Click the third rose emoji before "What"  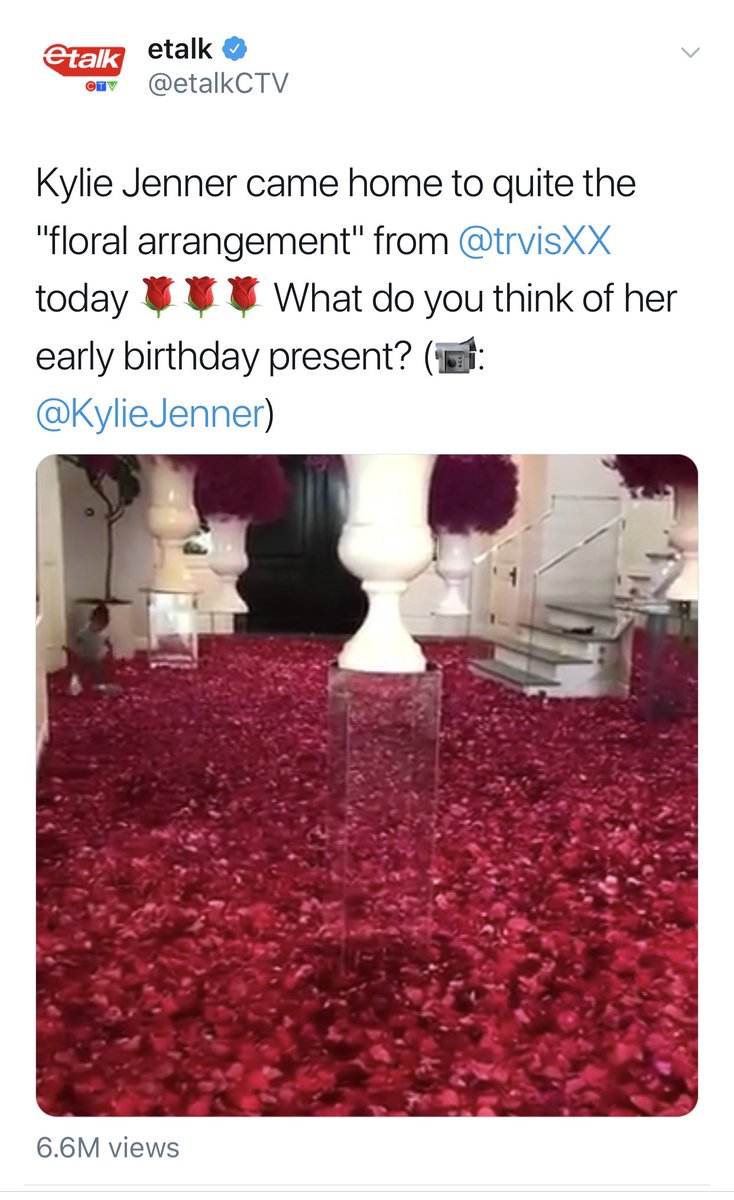pos(243,298)
